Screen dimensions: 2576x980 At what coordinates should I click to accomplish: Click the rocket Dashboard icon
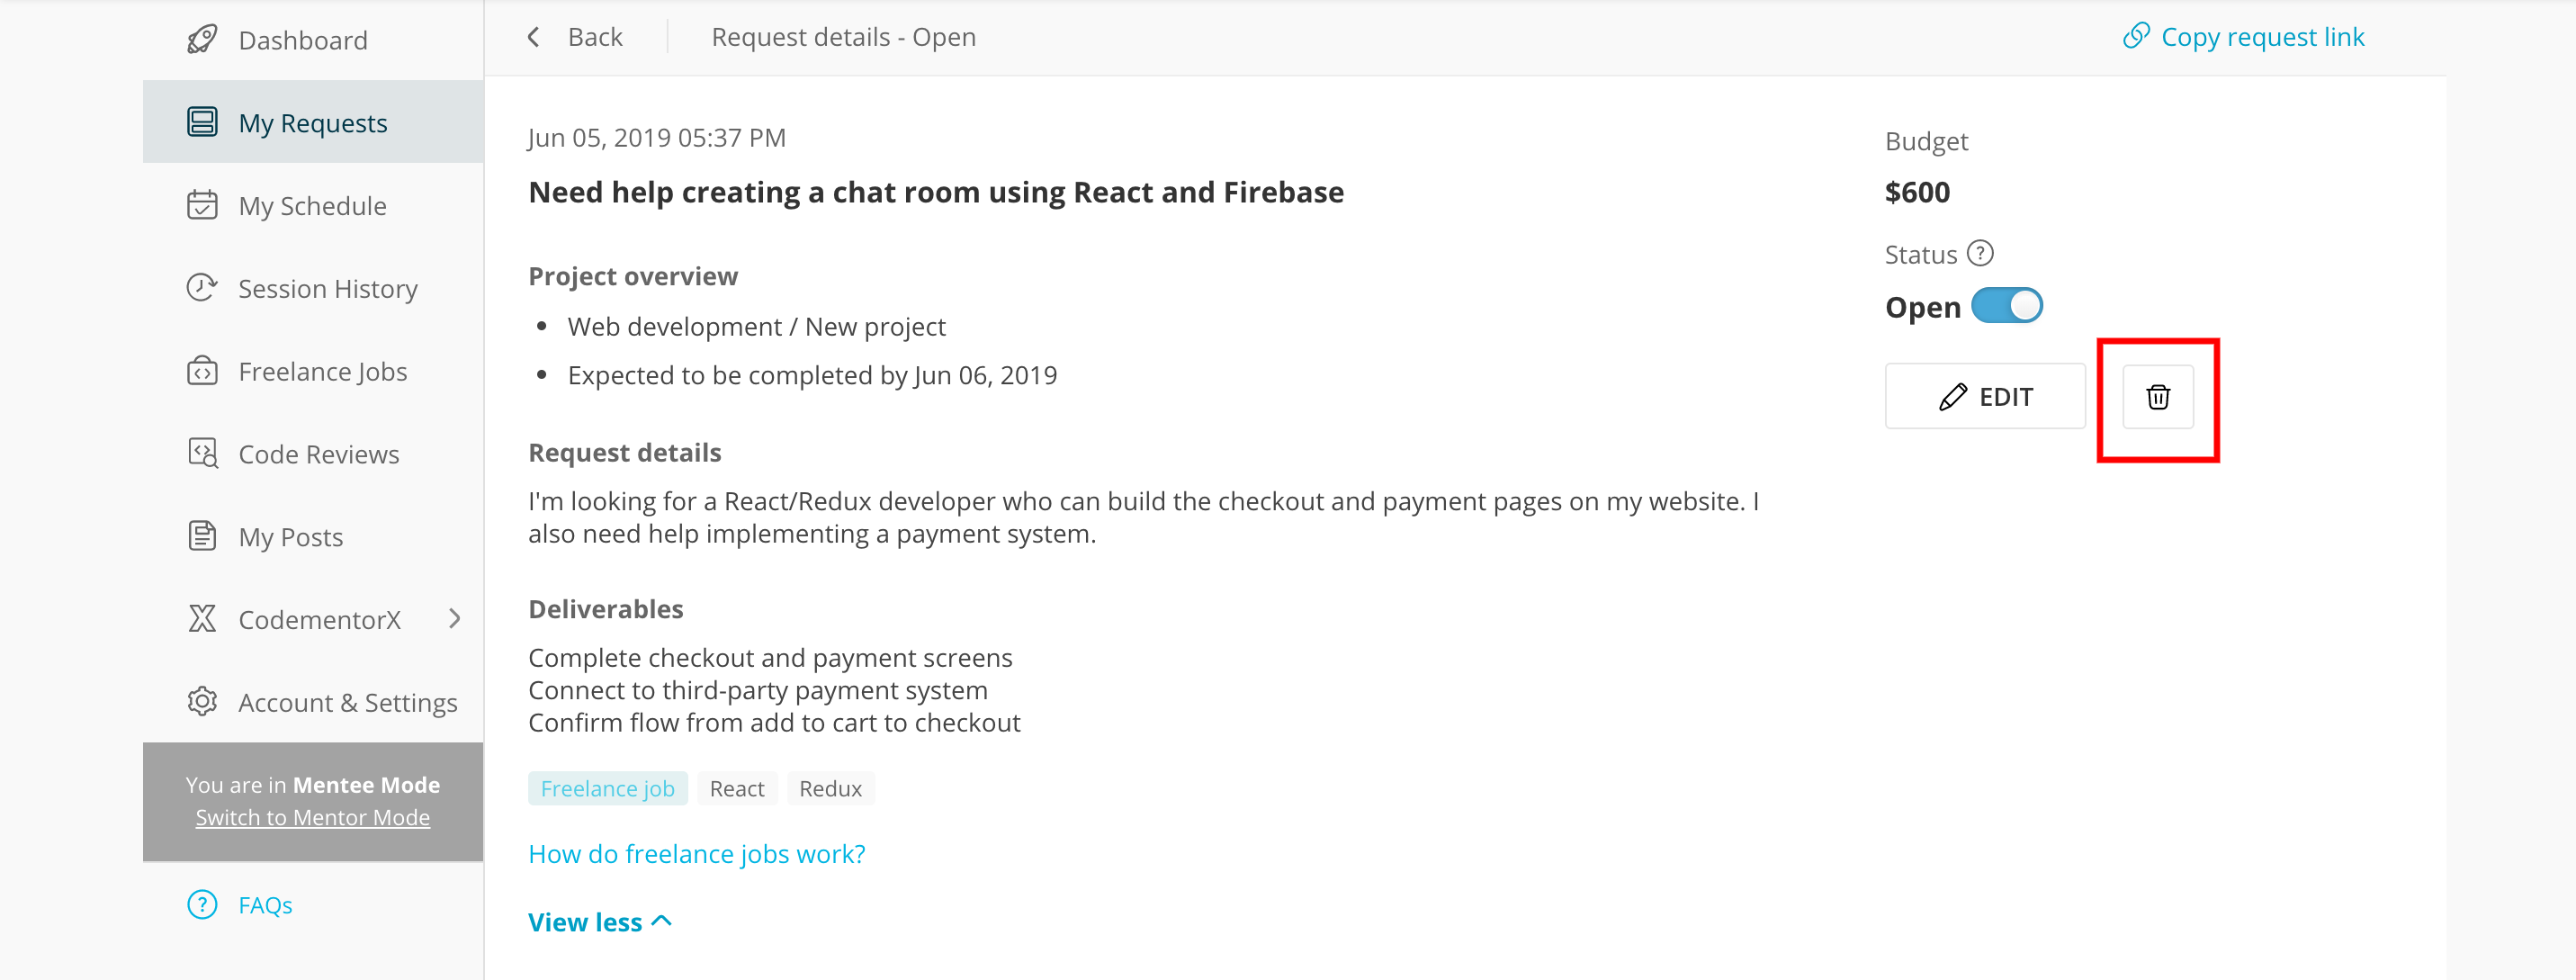[x=202, y=40]
